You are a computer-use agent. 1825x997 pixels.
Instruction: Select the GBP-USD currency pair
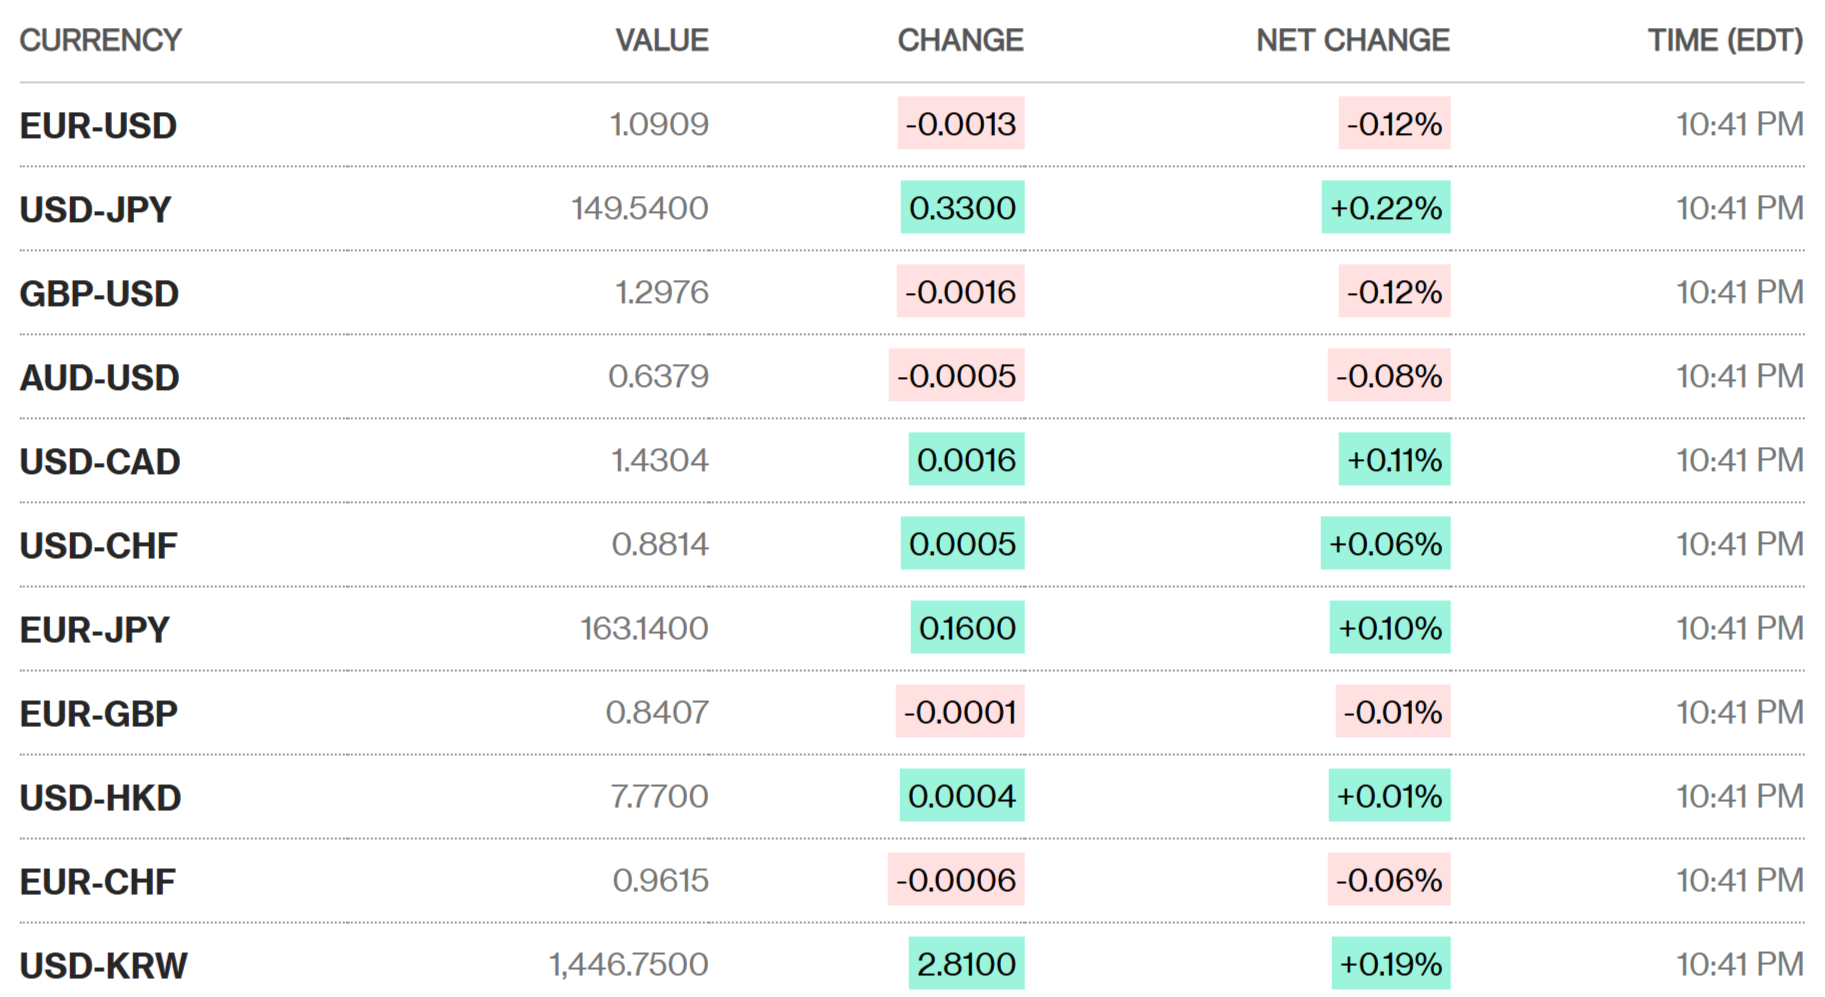coord(99,294)
